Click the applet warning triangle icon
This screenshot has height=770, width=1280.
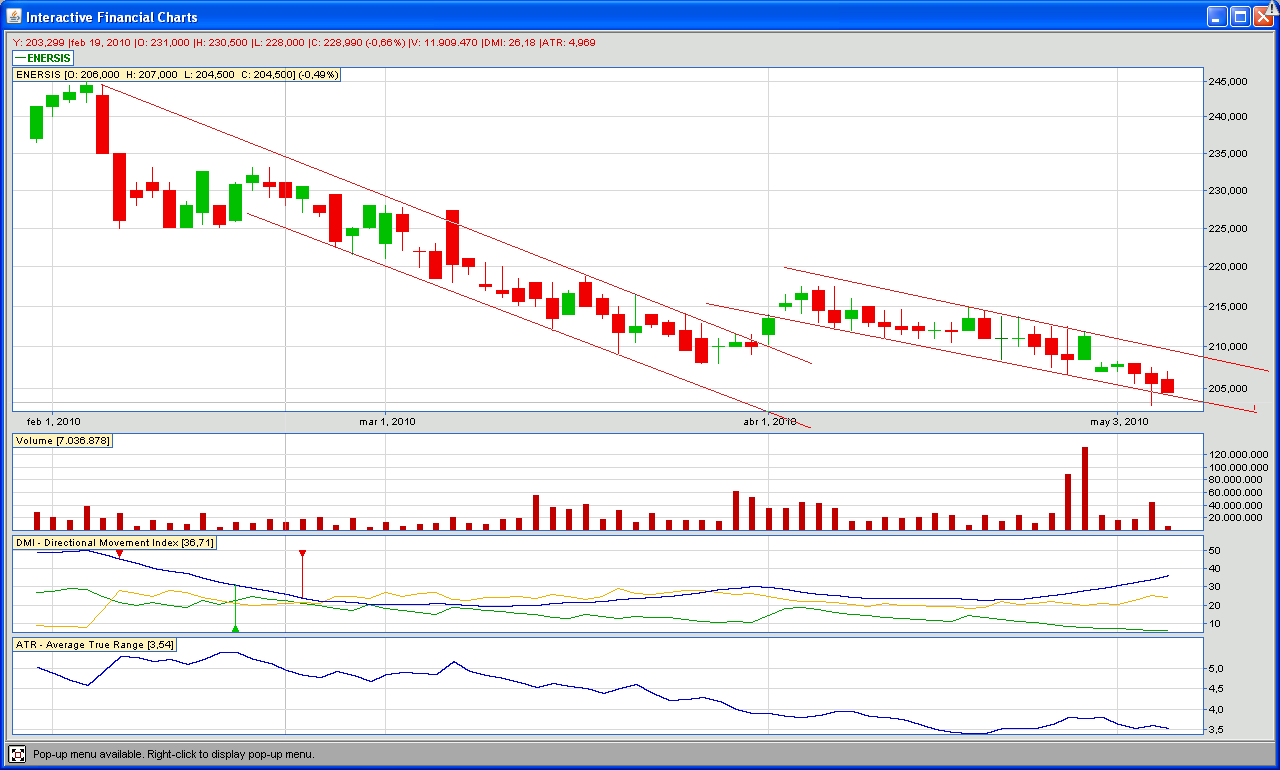click(1273, 8)
